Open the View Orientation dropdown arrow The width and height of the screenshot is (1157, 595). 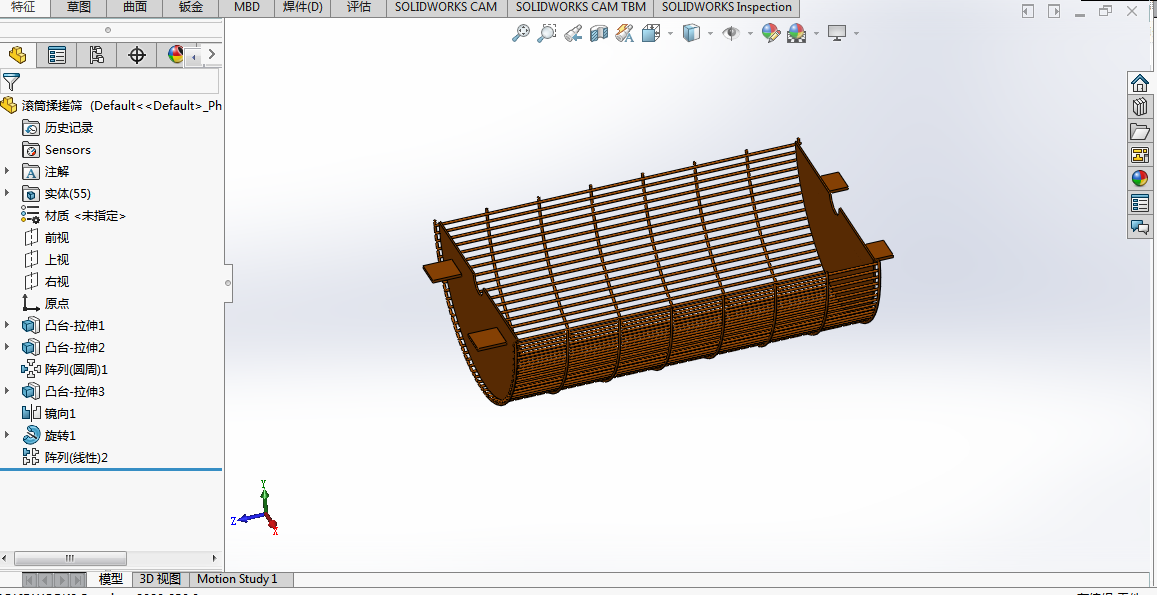click(x=670, y=33)
